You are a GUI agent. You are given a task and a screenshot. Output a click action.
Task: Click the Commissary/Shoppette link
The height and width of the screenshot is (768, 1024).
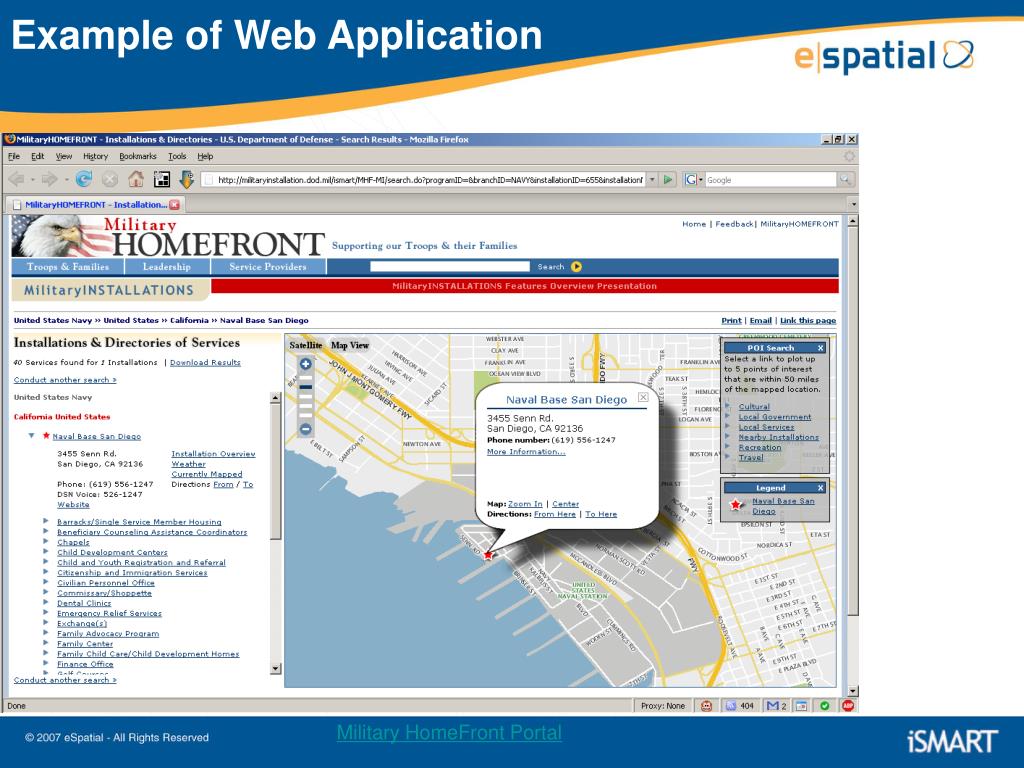[104, 592]
